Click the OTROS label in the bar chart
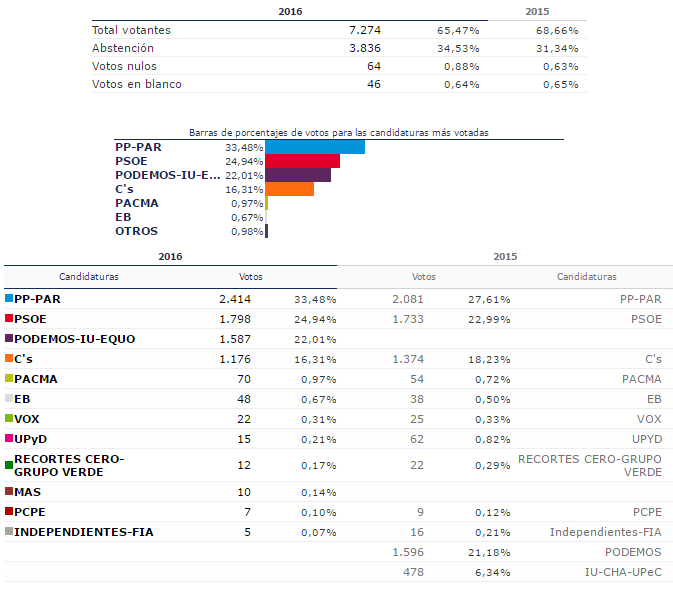This screenshot has height=590, width=673. pos(136,231)
